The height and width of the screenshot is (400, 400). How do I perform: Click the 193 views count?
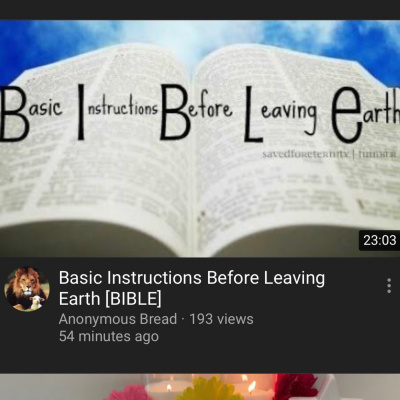pos(221,319)
